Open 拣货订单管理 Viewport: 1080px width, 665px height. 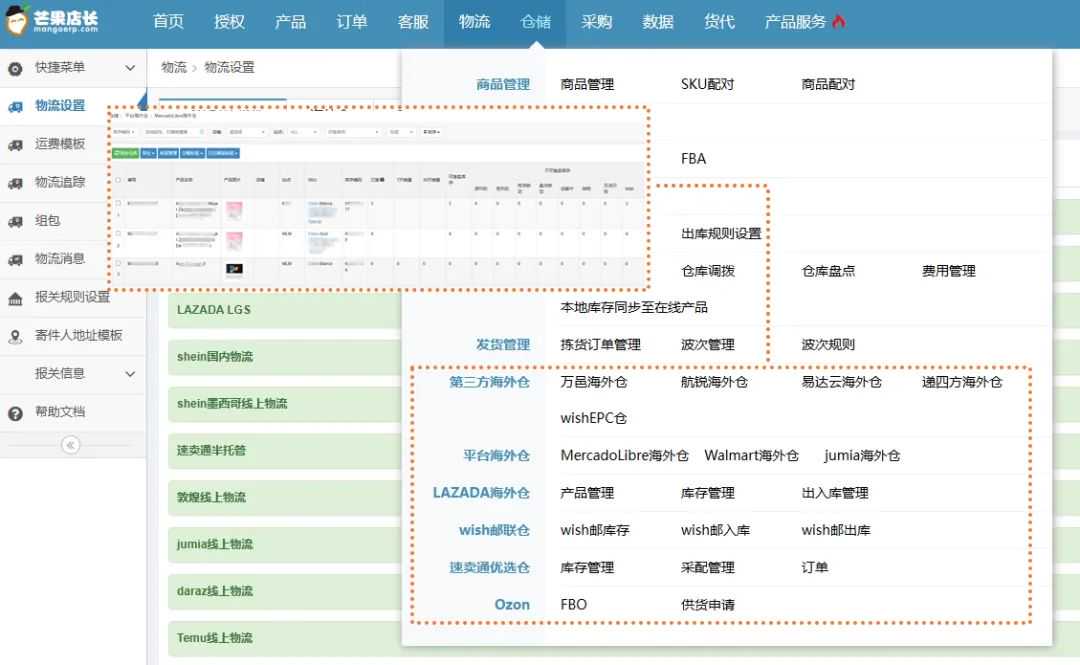tap(600, 345)
